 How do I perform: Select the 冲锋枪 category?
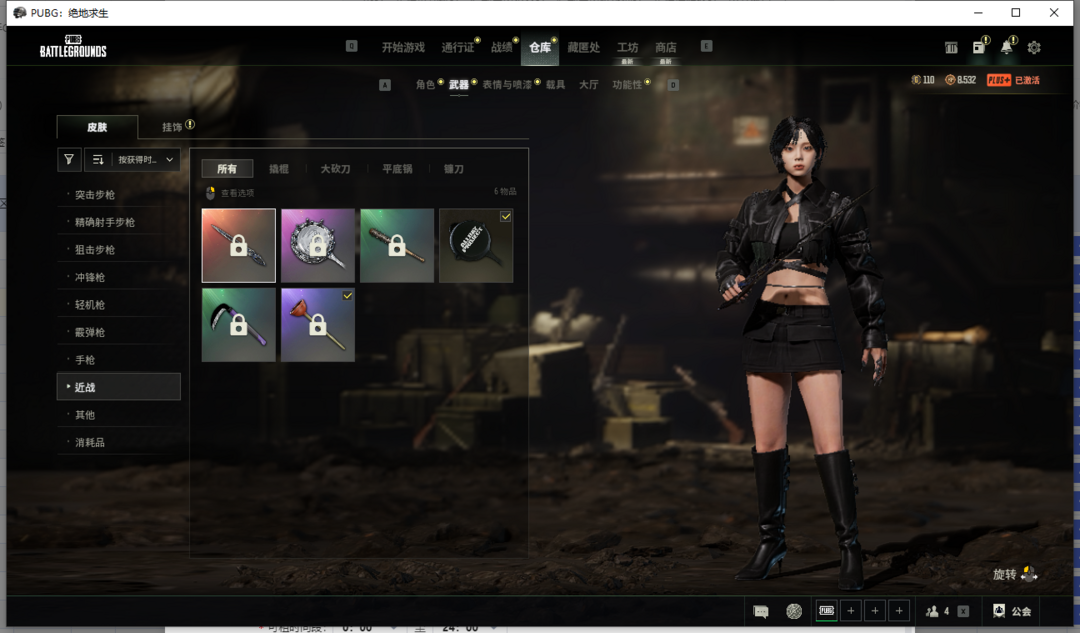tap(119, 278)
